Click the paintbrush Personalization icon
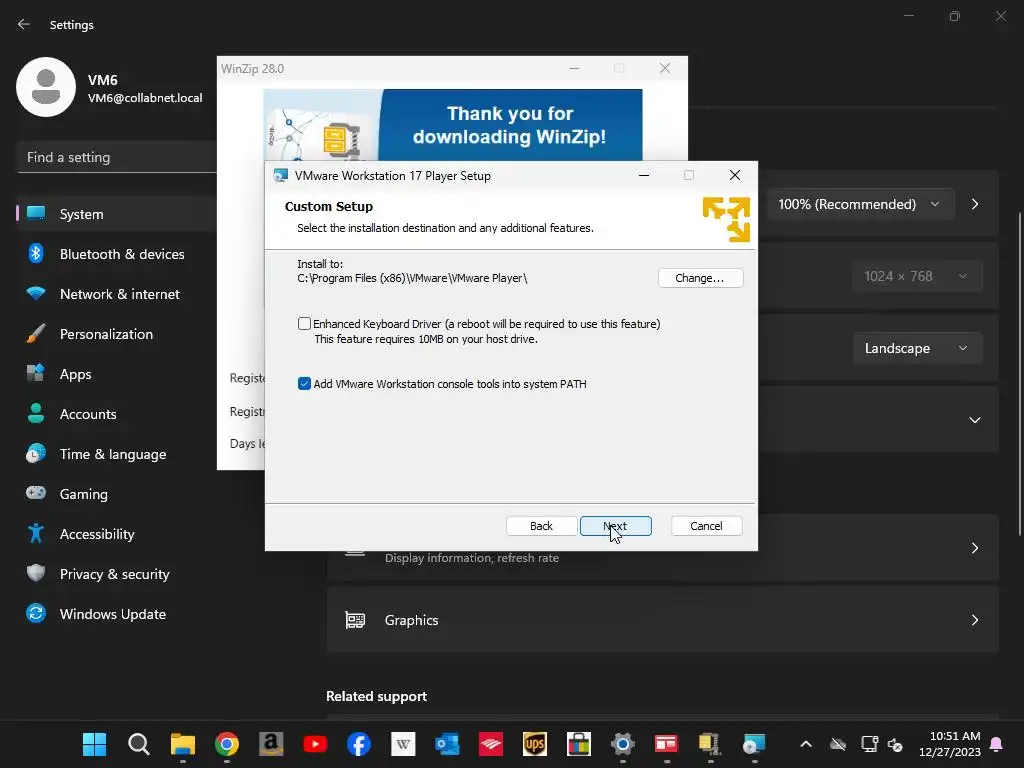 36,334
